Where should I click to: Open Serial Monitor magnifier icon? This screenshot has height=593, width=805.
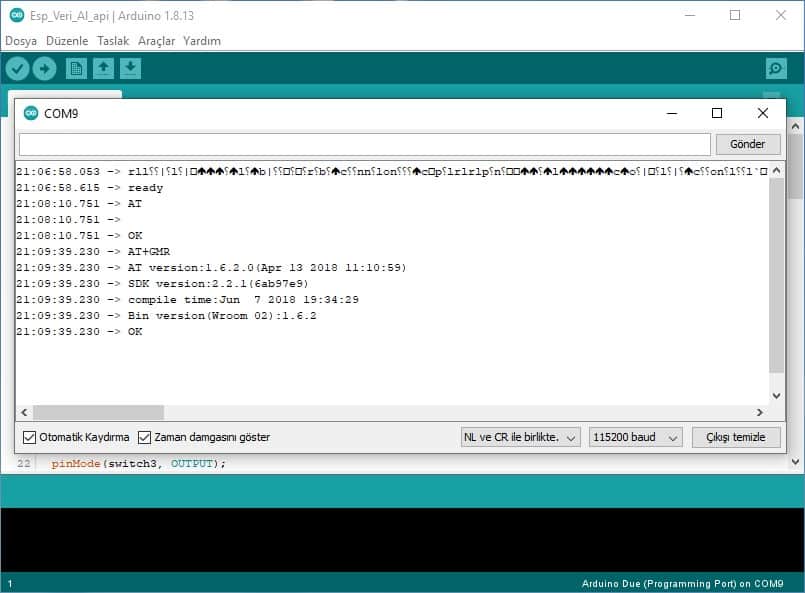(776, 68)
